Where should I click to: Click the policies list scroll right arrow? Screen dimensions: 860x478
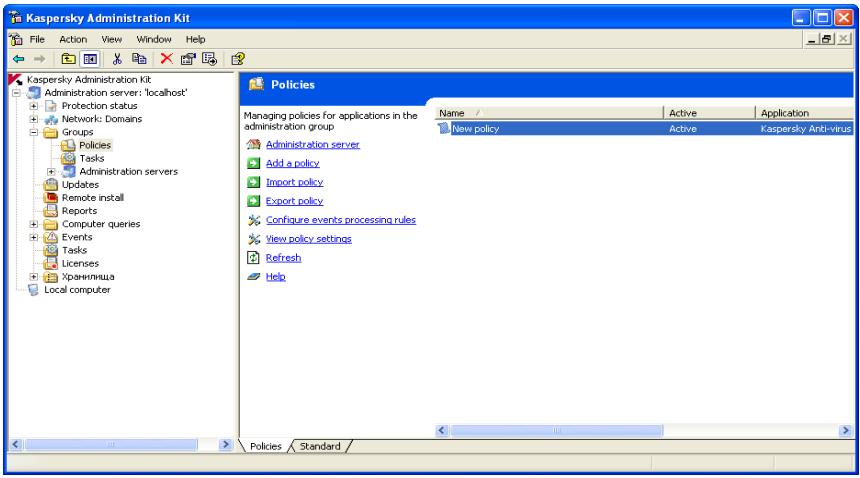coord(845,431)
